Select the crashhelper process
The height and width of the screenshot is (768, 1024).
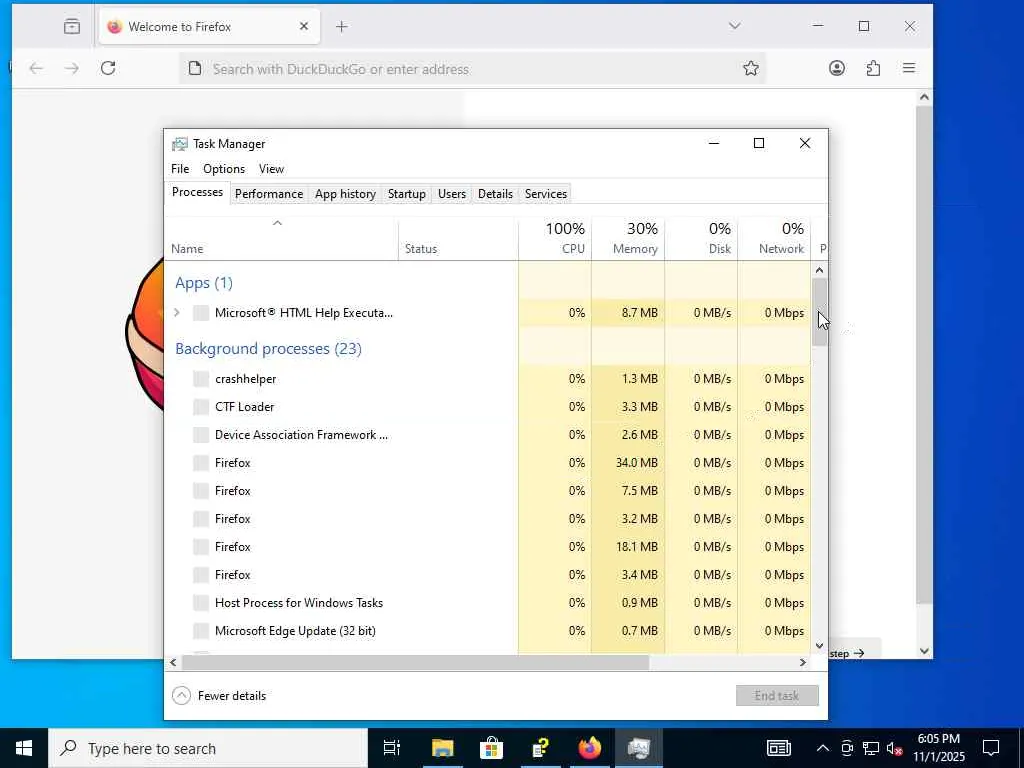487,379
